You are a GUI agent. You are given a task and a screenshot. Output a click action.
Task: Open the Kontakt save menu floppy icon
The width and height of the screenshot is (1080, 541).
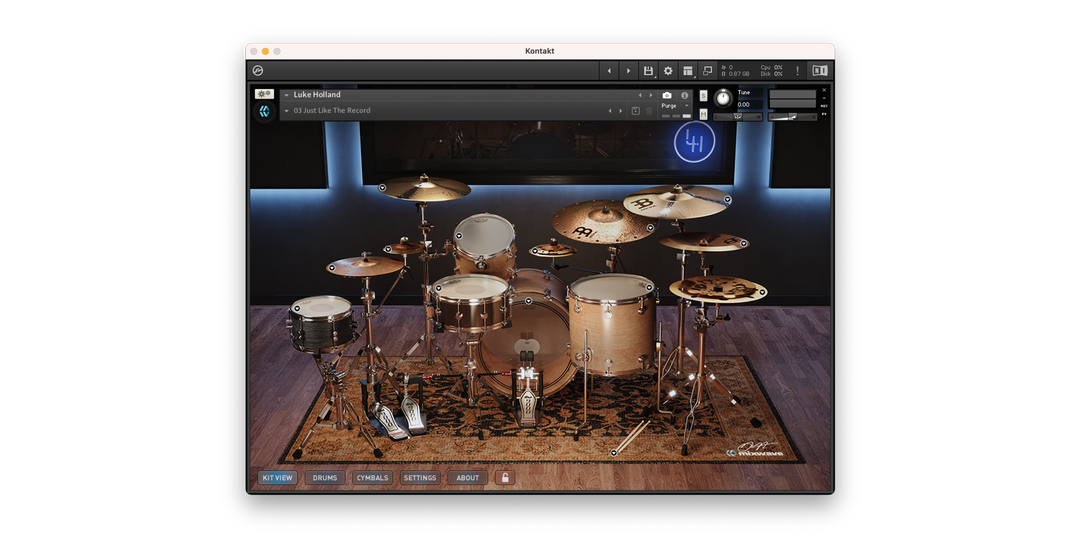click(x=648, y=71)
